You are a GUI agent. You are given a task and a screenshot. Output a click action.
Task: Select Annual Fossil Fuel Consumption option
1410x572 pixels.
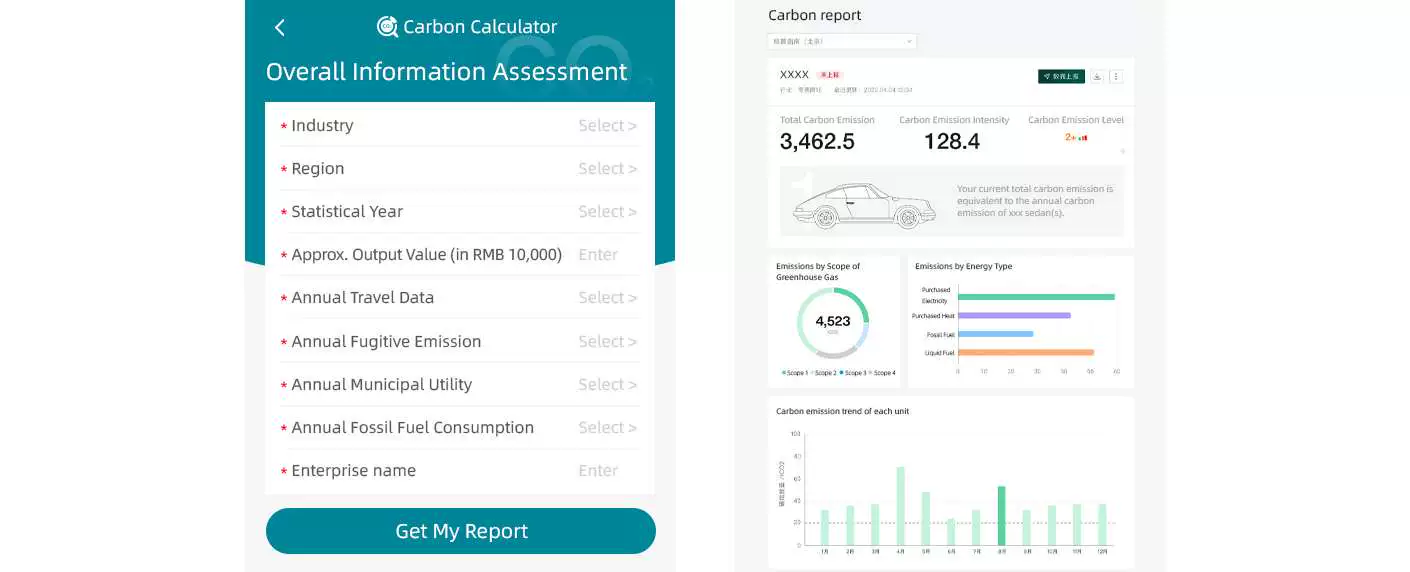pos(460,428)
